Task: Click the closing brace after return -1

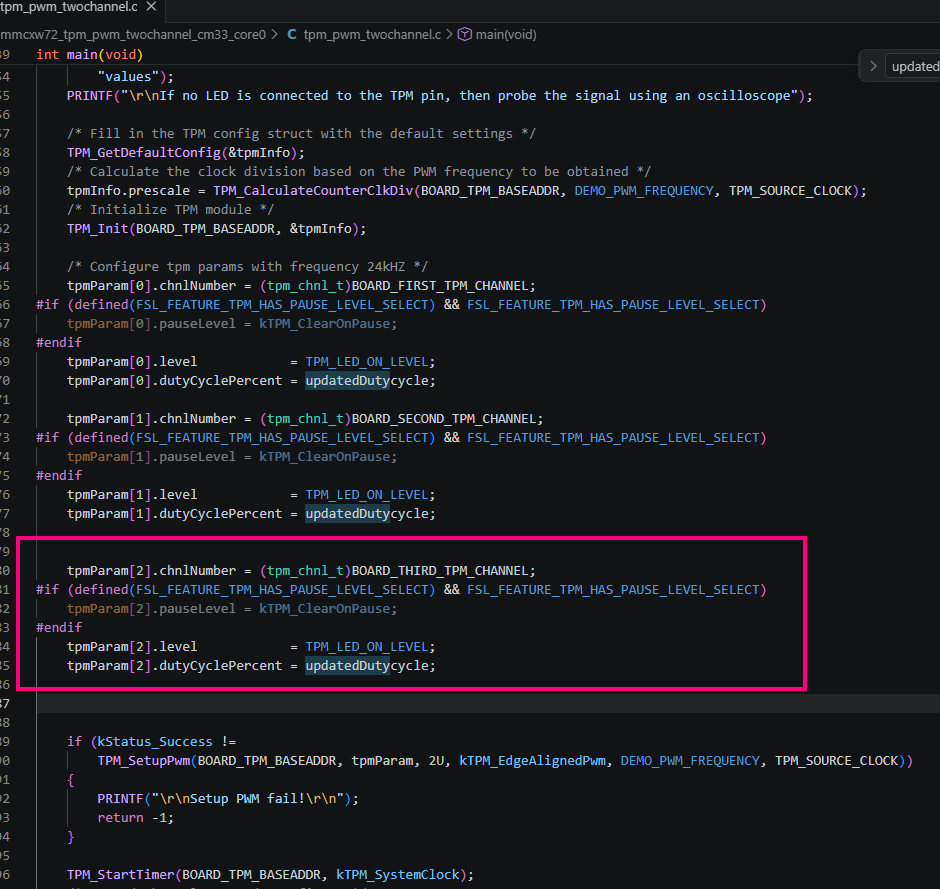Action: click(71, 837)
